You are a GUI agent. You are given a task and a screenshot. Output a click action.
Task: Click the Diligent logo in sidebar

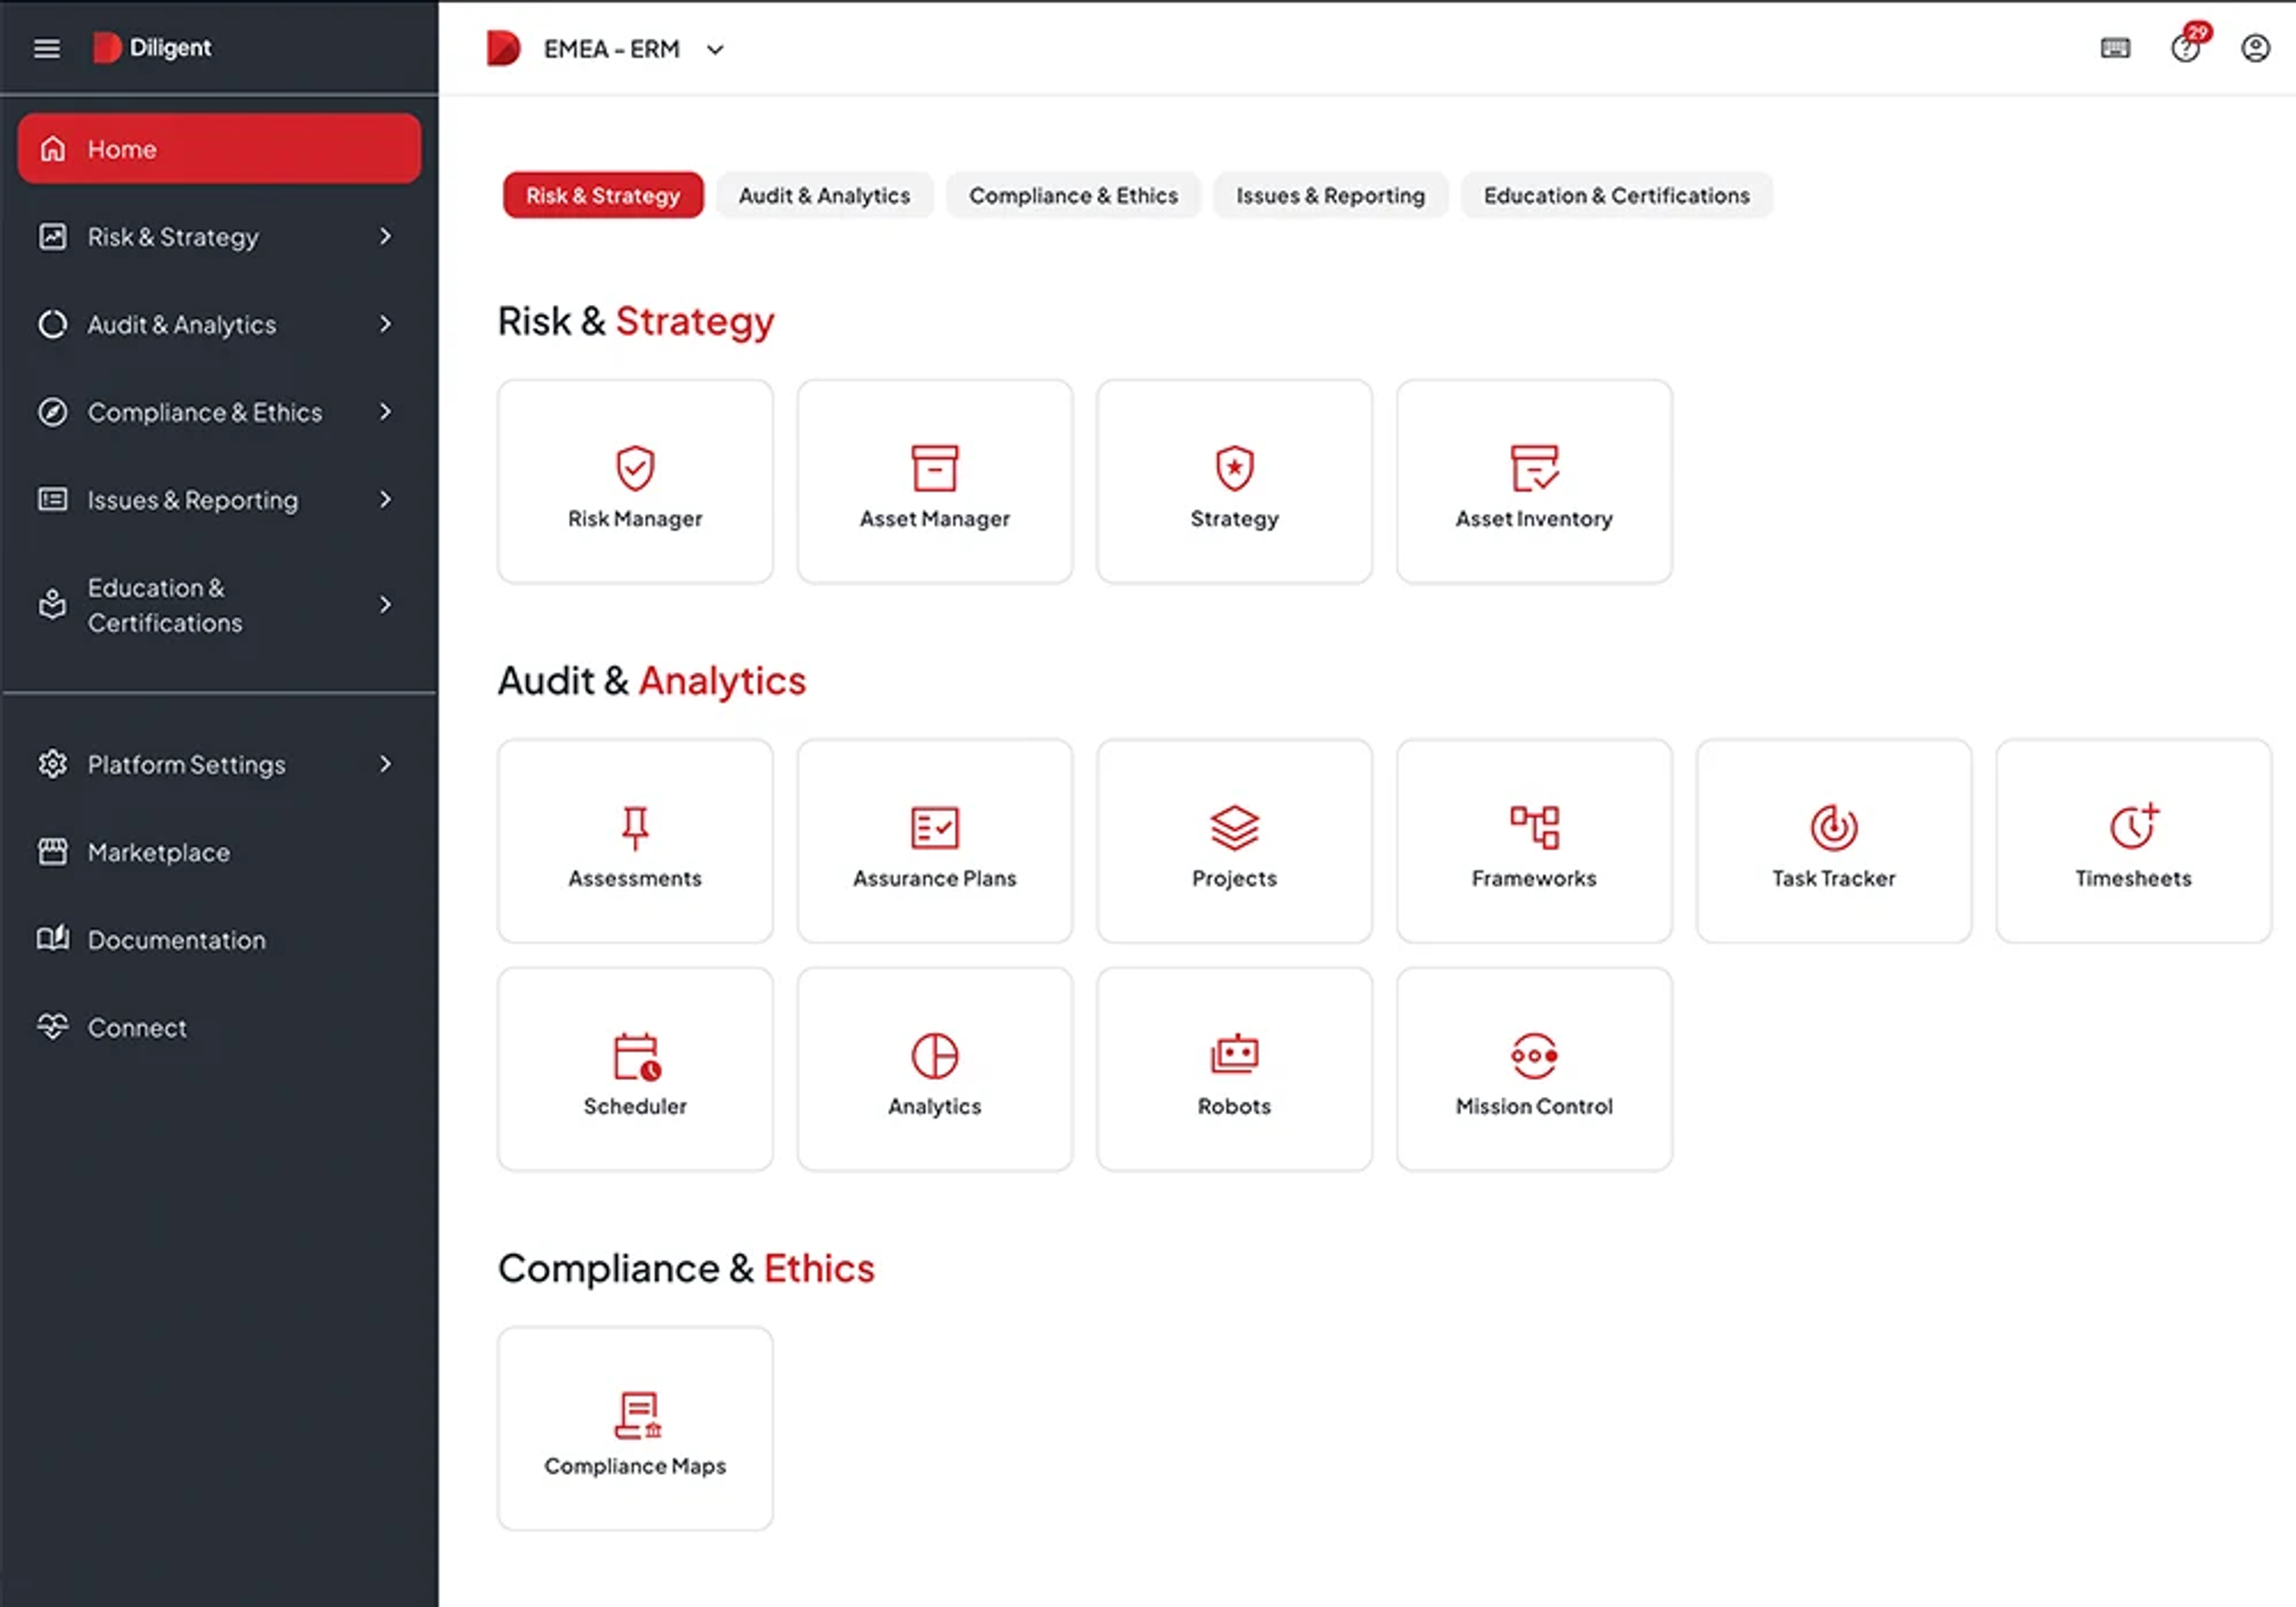tap(152, 48)
